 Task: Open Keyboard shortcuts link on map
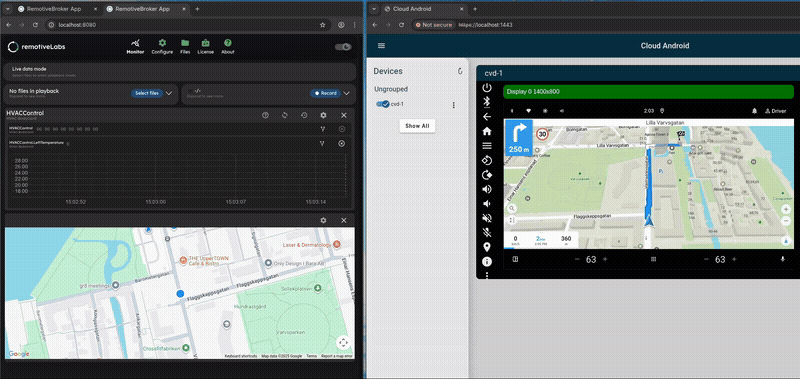point(241,356)
